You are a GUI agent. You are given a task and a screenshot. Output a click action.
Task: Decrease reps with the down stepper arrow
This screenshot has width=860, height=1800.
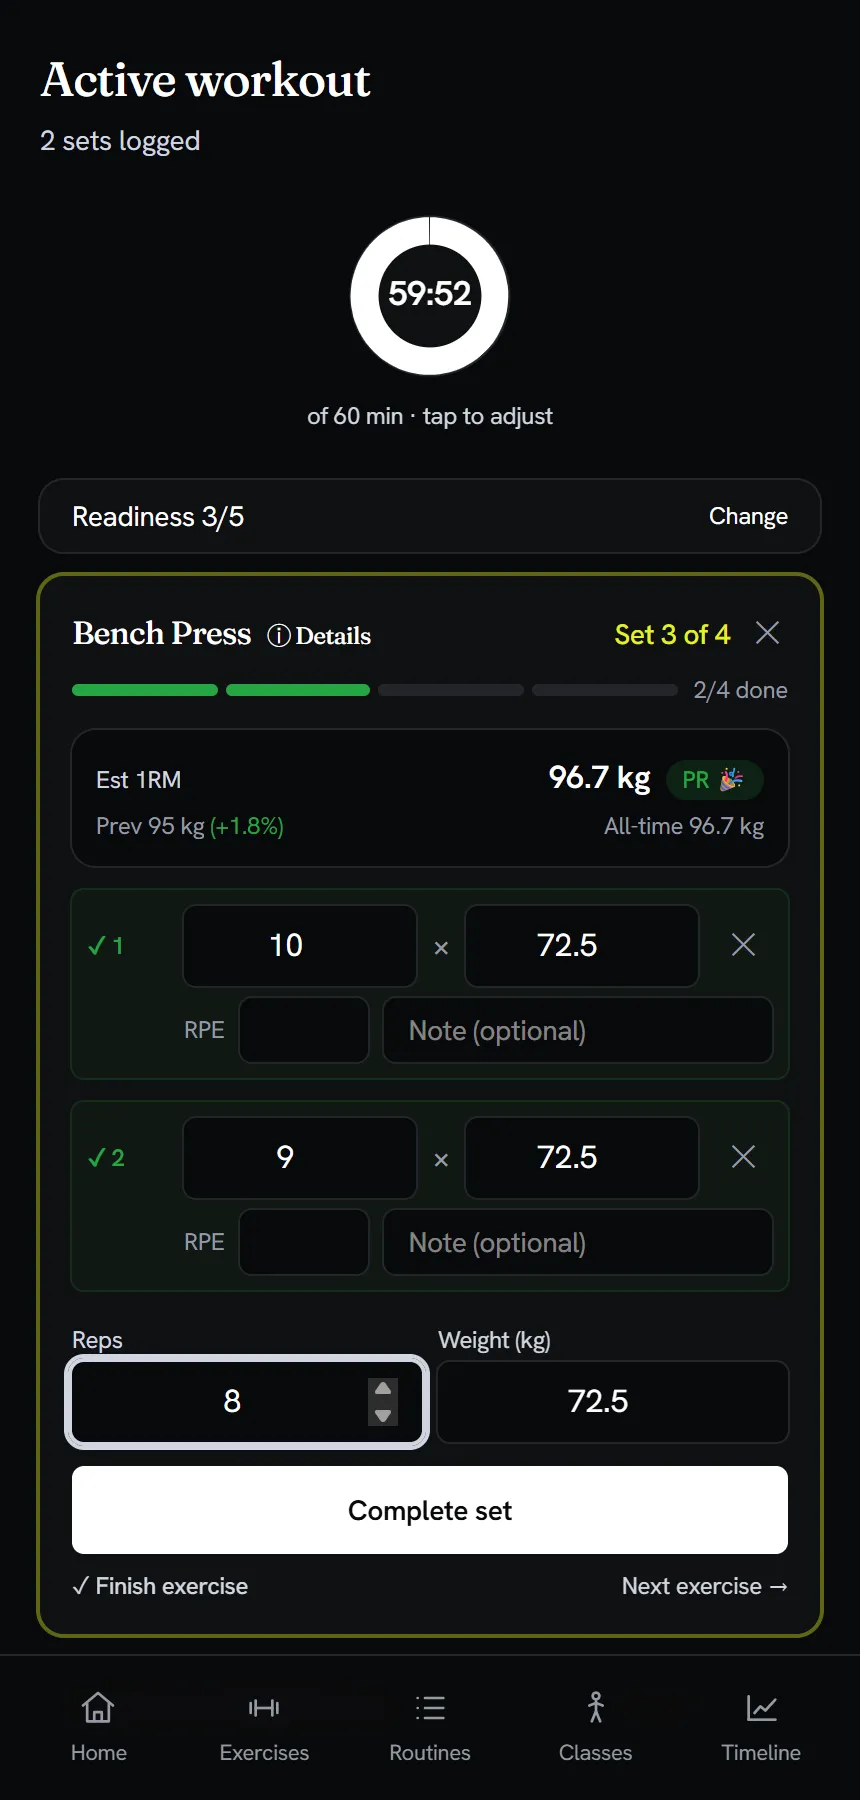[383, 1414]
